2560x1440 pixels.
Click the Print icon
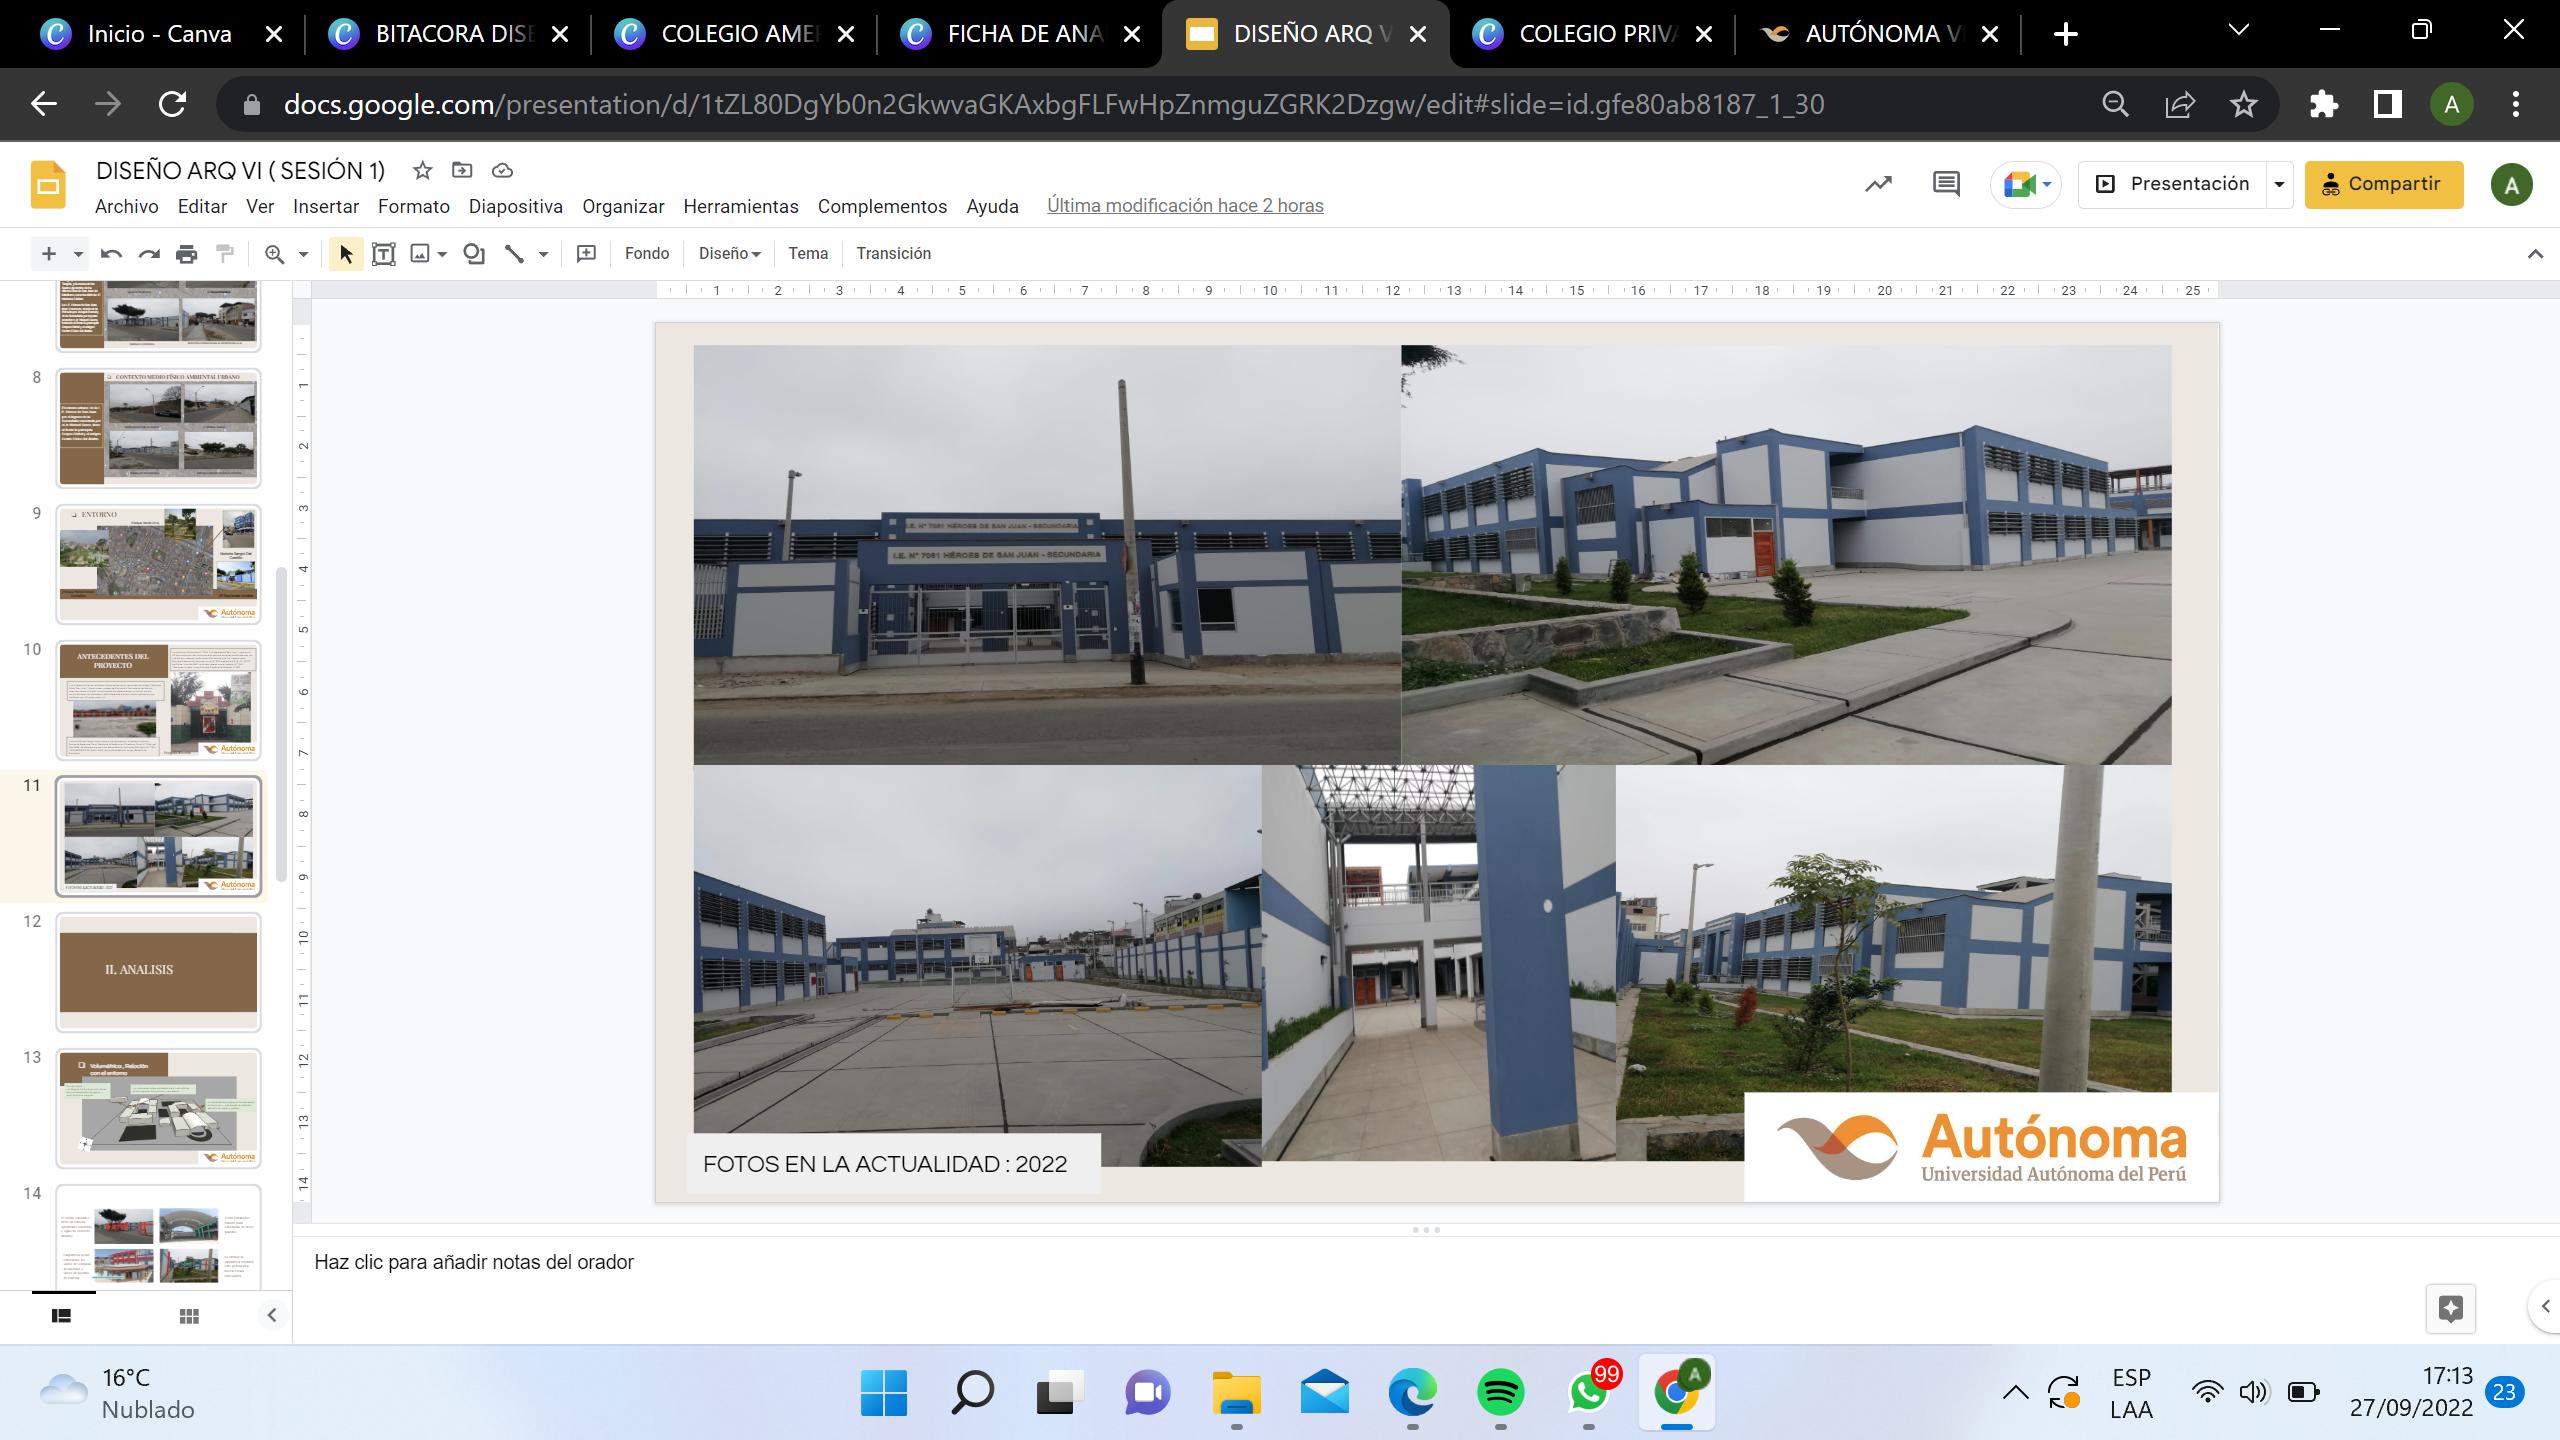pyautogui.click(x=187, y=254)
